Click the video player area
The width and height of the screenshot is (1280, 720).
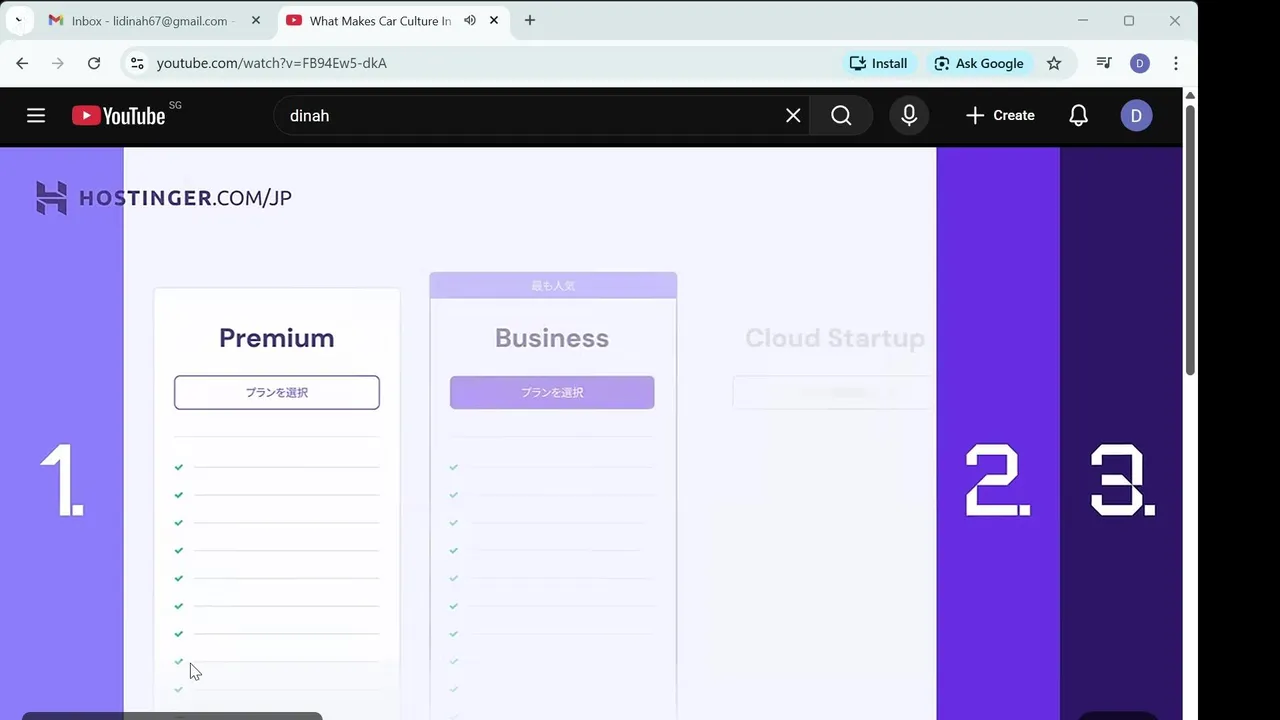pyautogui.click(x=591, y=433)
